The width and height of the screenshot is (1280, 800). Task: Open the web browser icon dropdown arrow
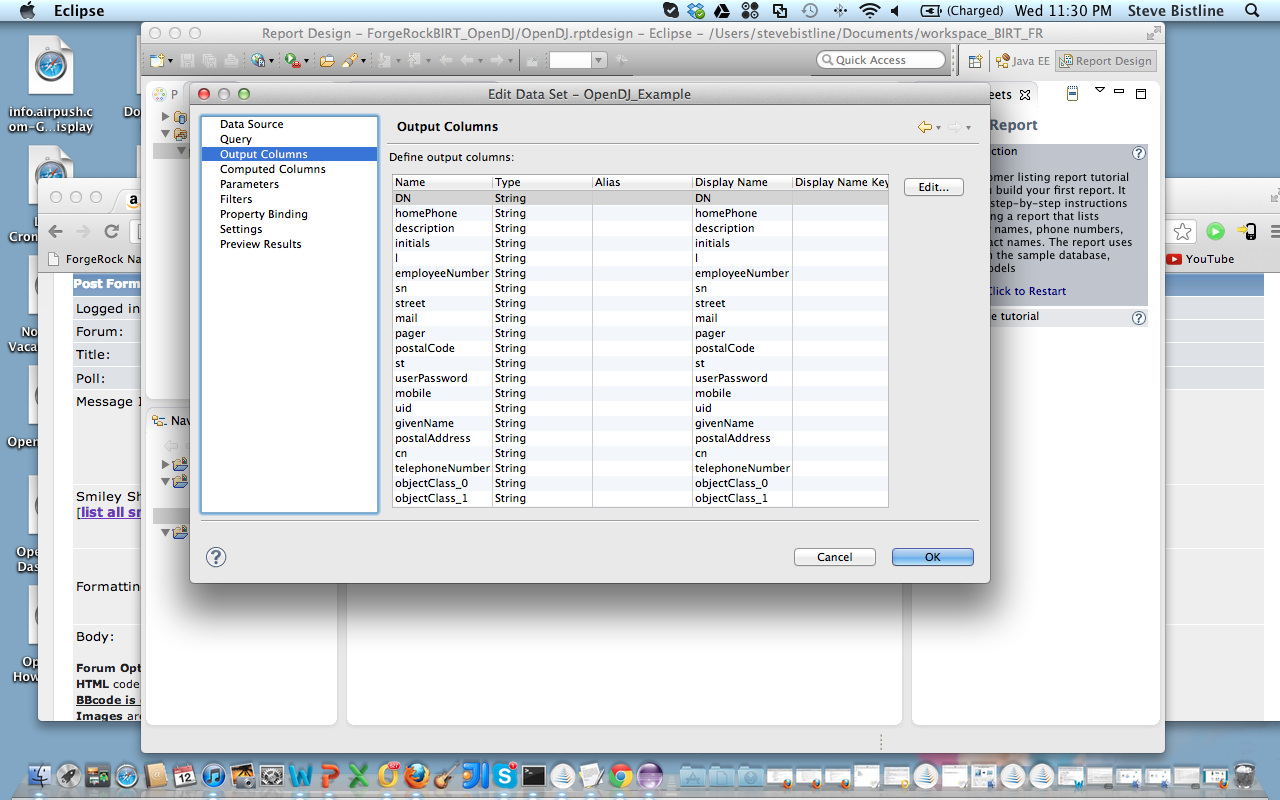coord(272,61)
